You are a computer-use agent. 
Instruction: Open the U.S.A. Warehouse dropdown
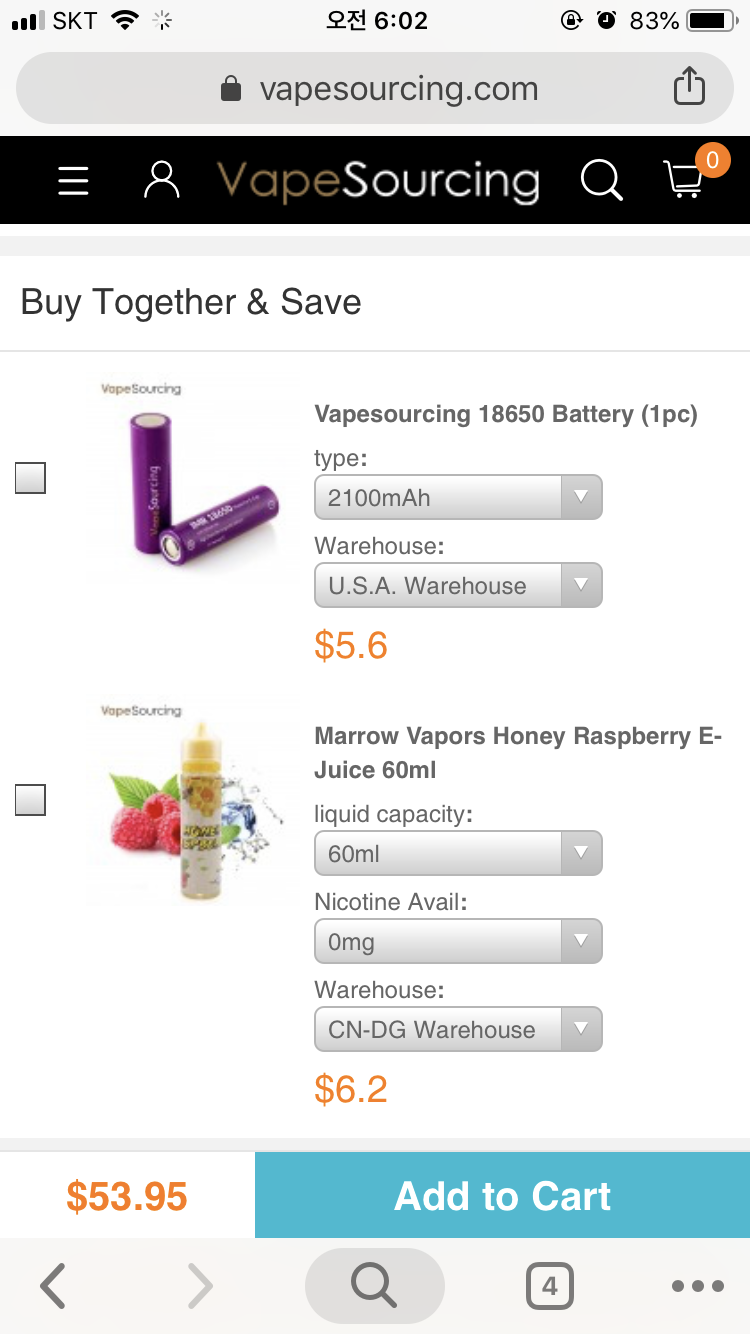[458, 585]
